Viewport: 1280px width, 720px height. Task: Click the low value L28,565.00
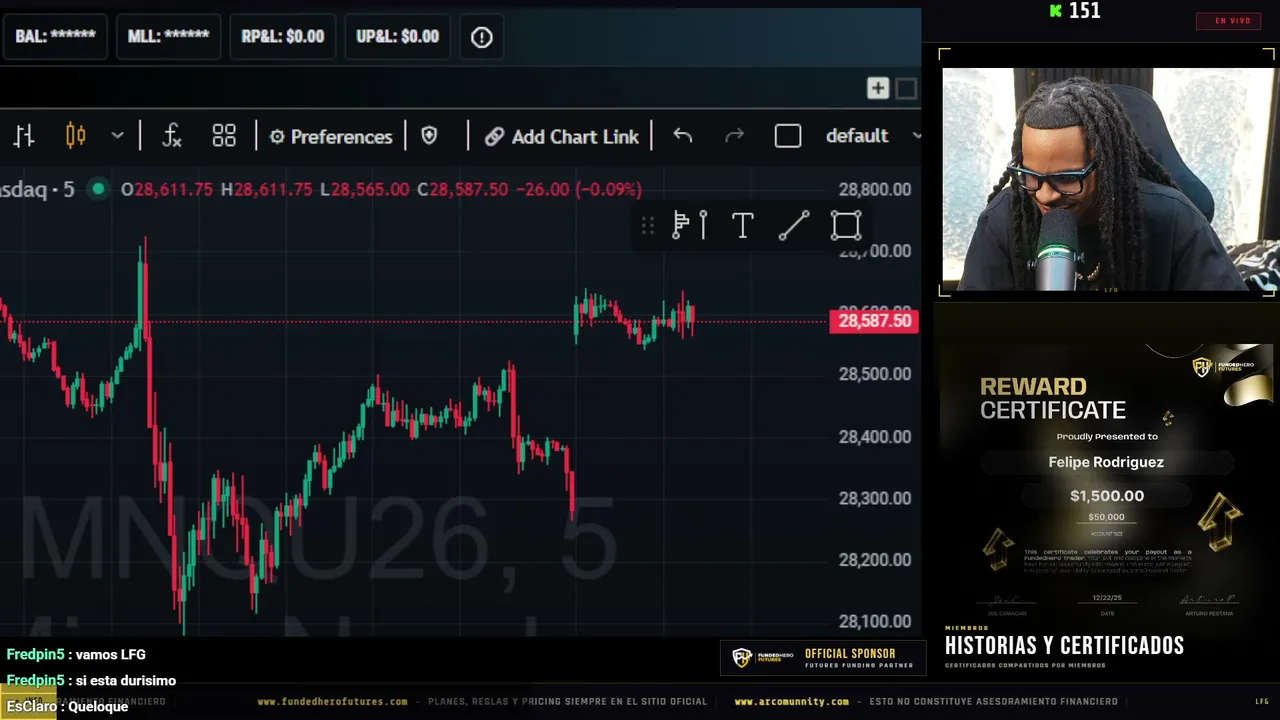click(364, 189)
